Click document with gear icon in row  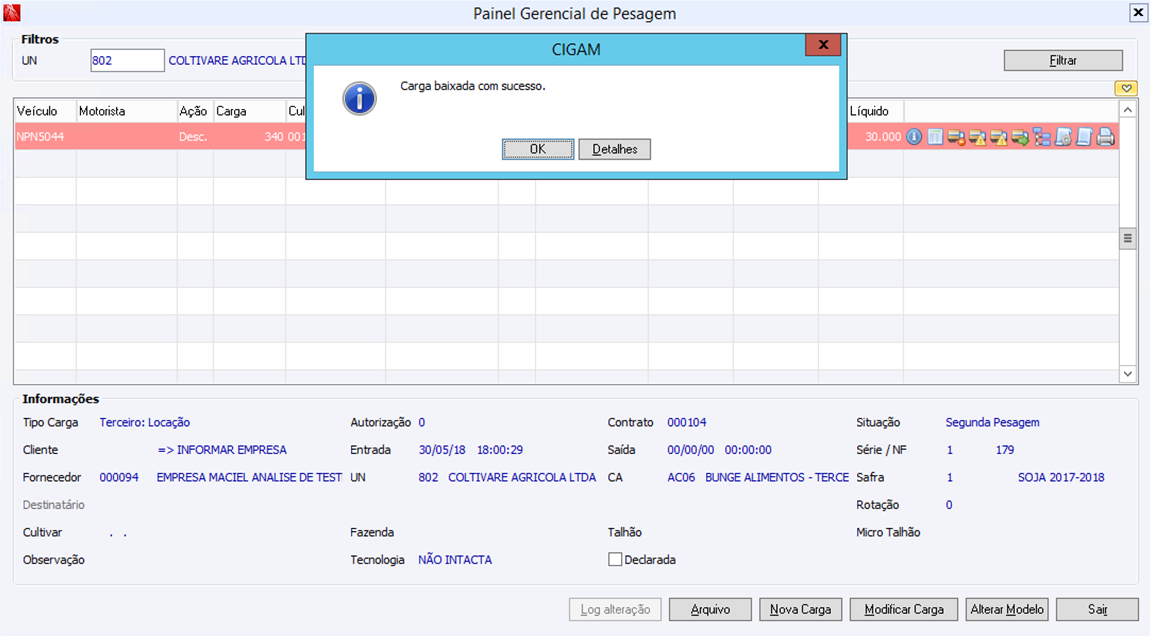coord(1063,137)
